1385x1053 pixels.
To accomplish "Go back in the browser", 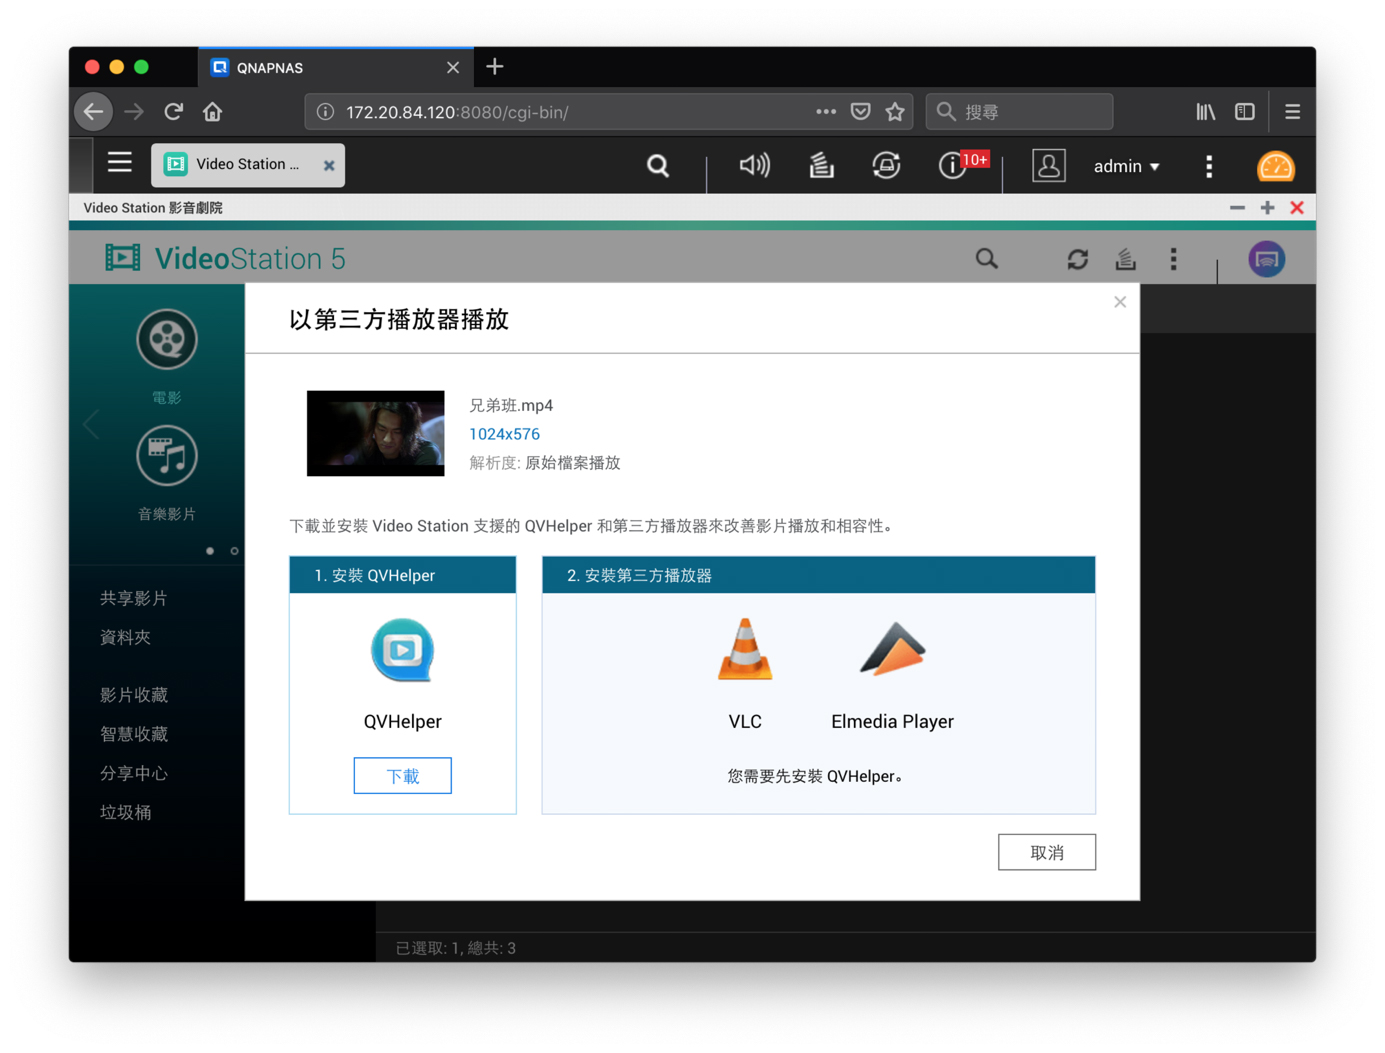I will [94, 111].
